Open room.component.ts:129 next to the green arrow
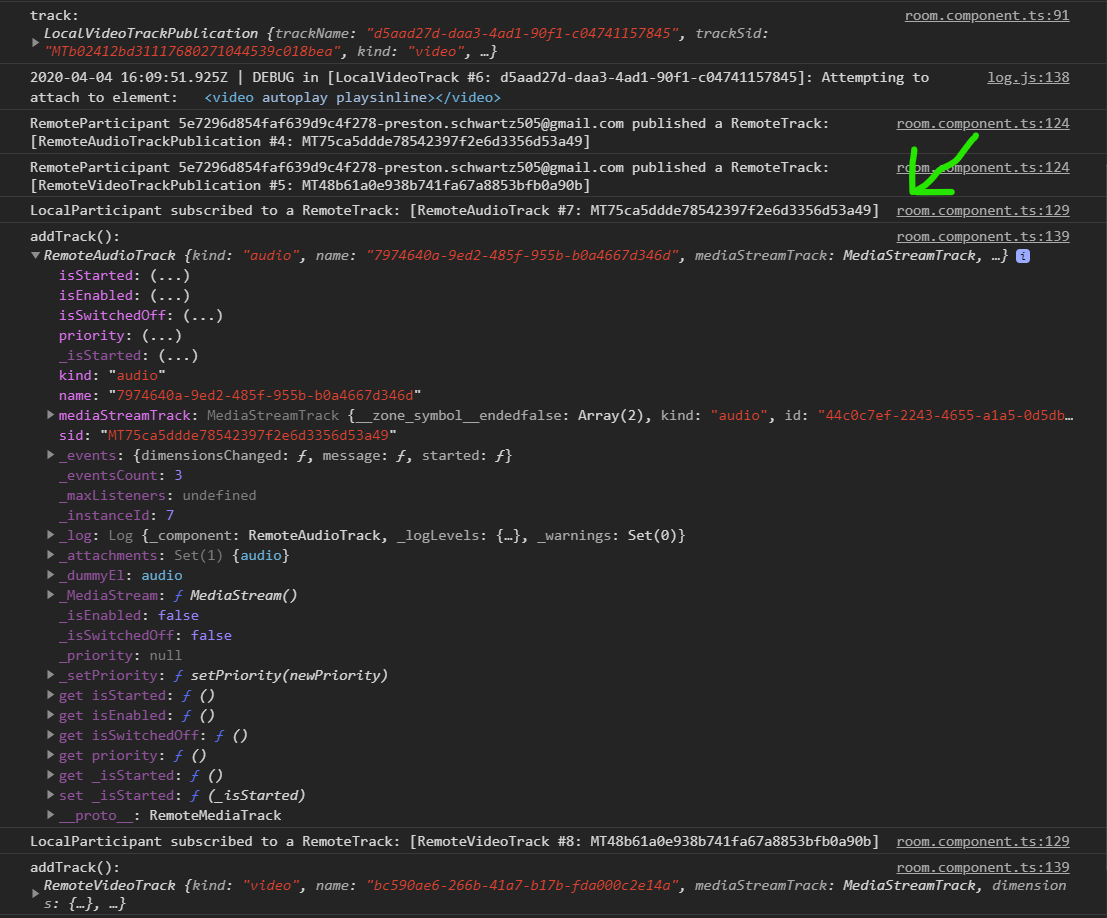Viewport: 1107px width, 918px height. coord(983,210)
